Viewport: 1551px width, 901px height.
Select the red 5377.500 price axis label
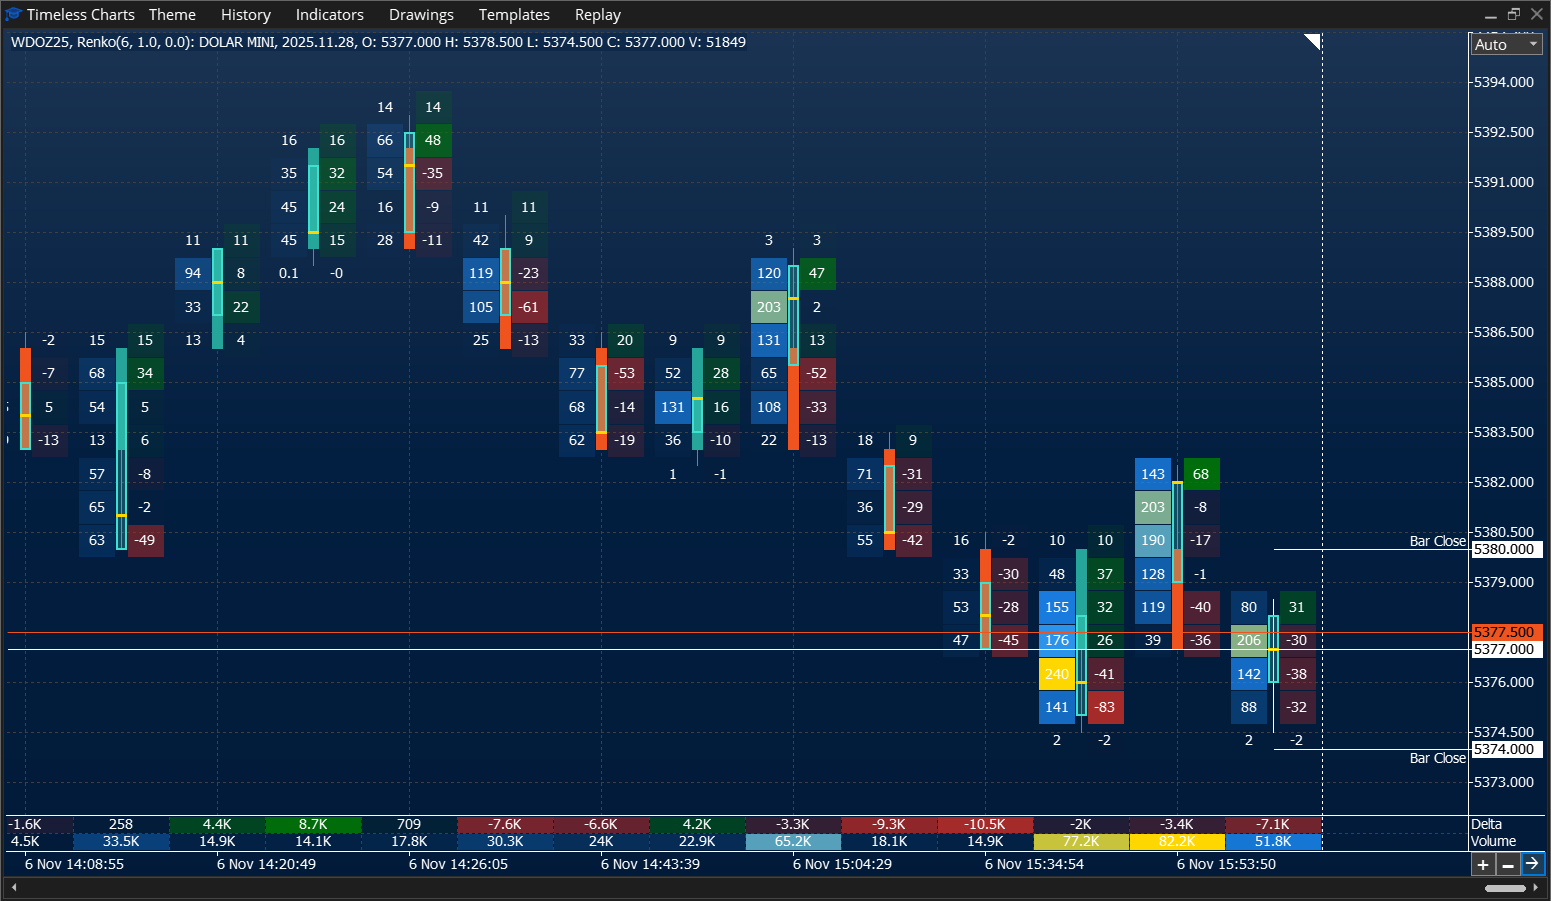1506,632
